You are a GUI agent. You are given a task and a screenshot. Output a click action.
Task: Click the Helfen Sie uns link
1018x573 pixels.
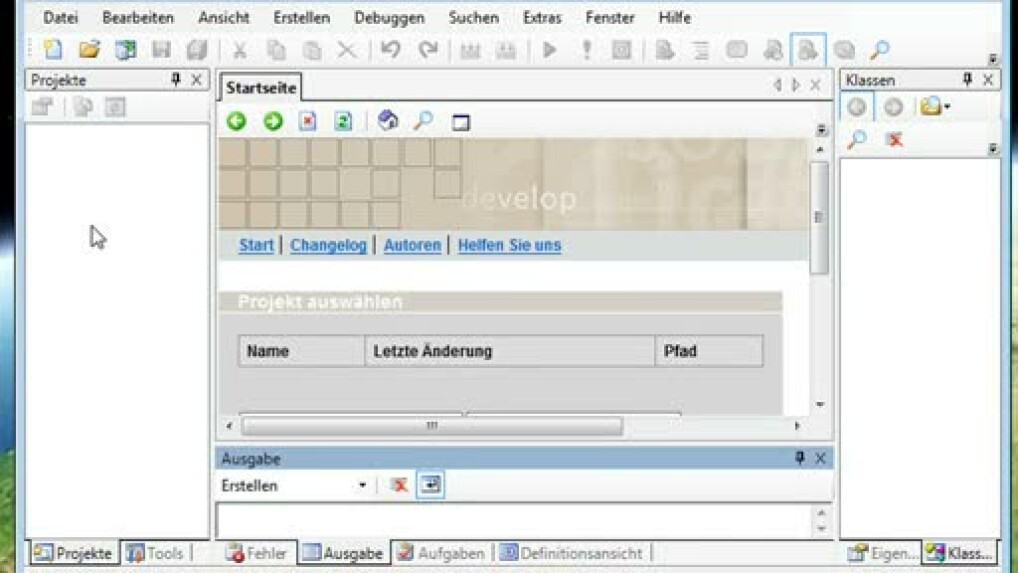tap(509, 245)
